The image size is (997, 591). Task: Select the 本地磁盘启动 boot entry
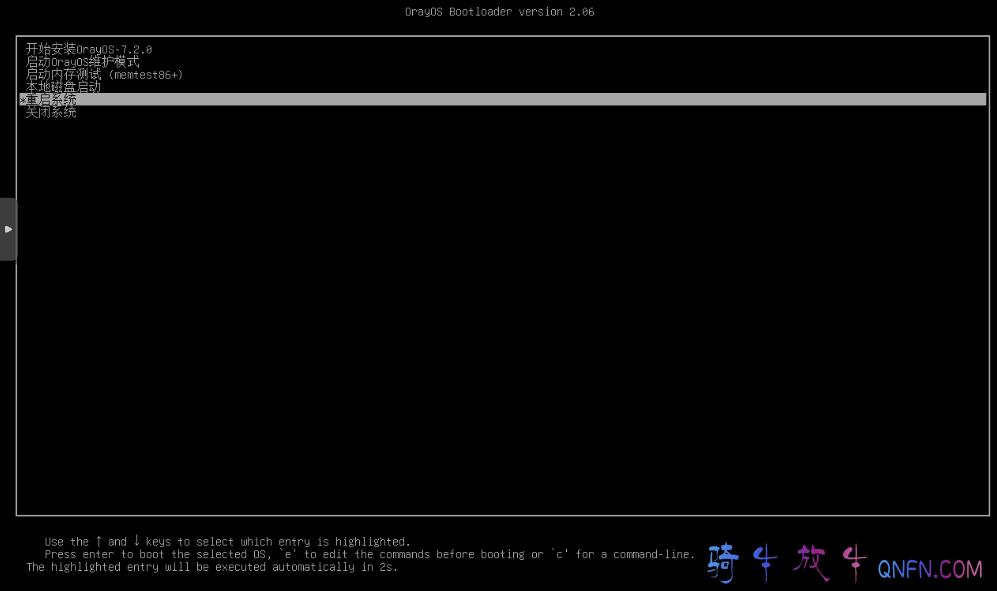coord(63,87)
